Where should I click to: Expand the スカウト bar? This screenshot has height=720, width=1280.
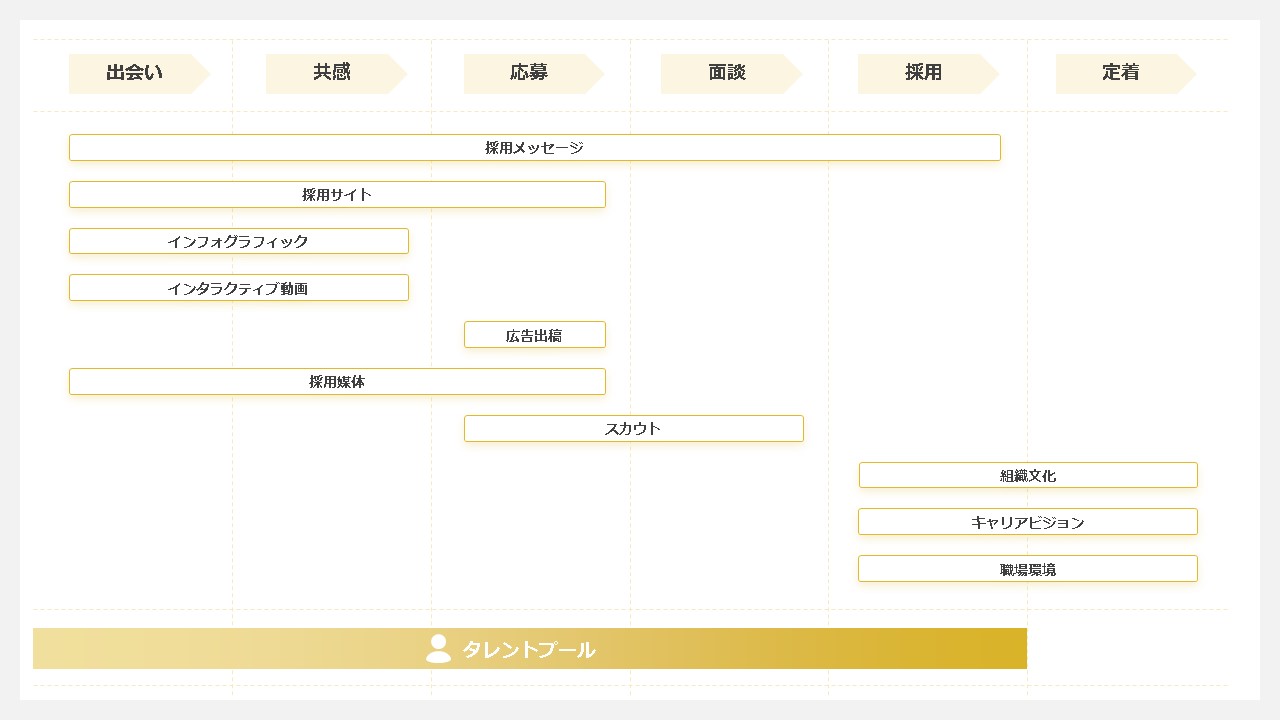click(633, 428)
